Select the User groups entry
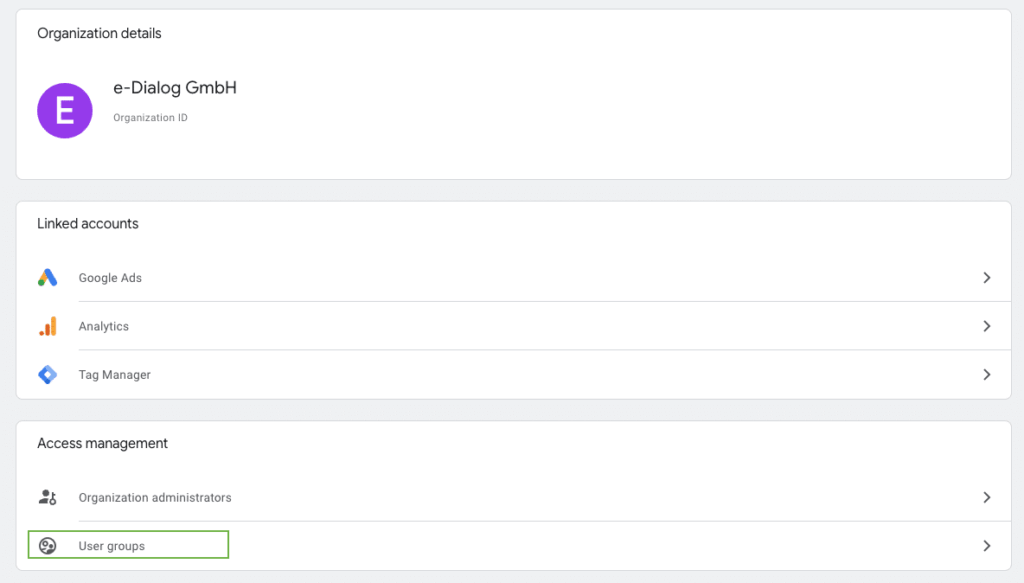Image resolution: width=1024 pixels, height=583 pixels. 112,546
